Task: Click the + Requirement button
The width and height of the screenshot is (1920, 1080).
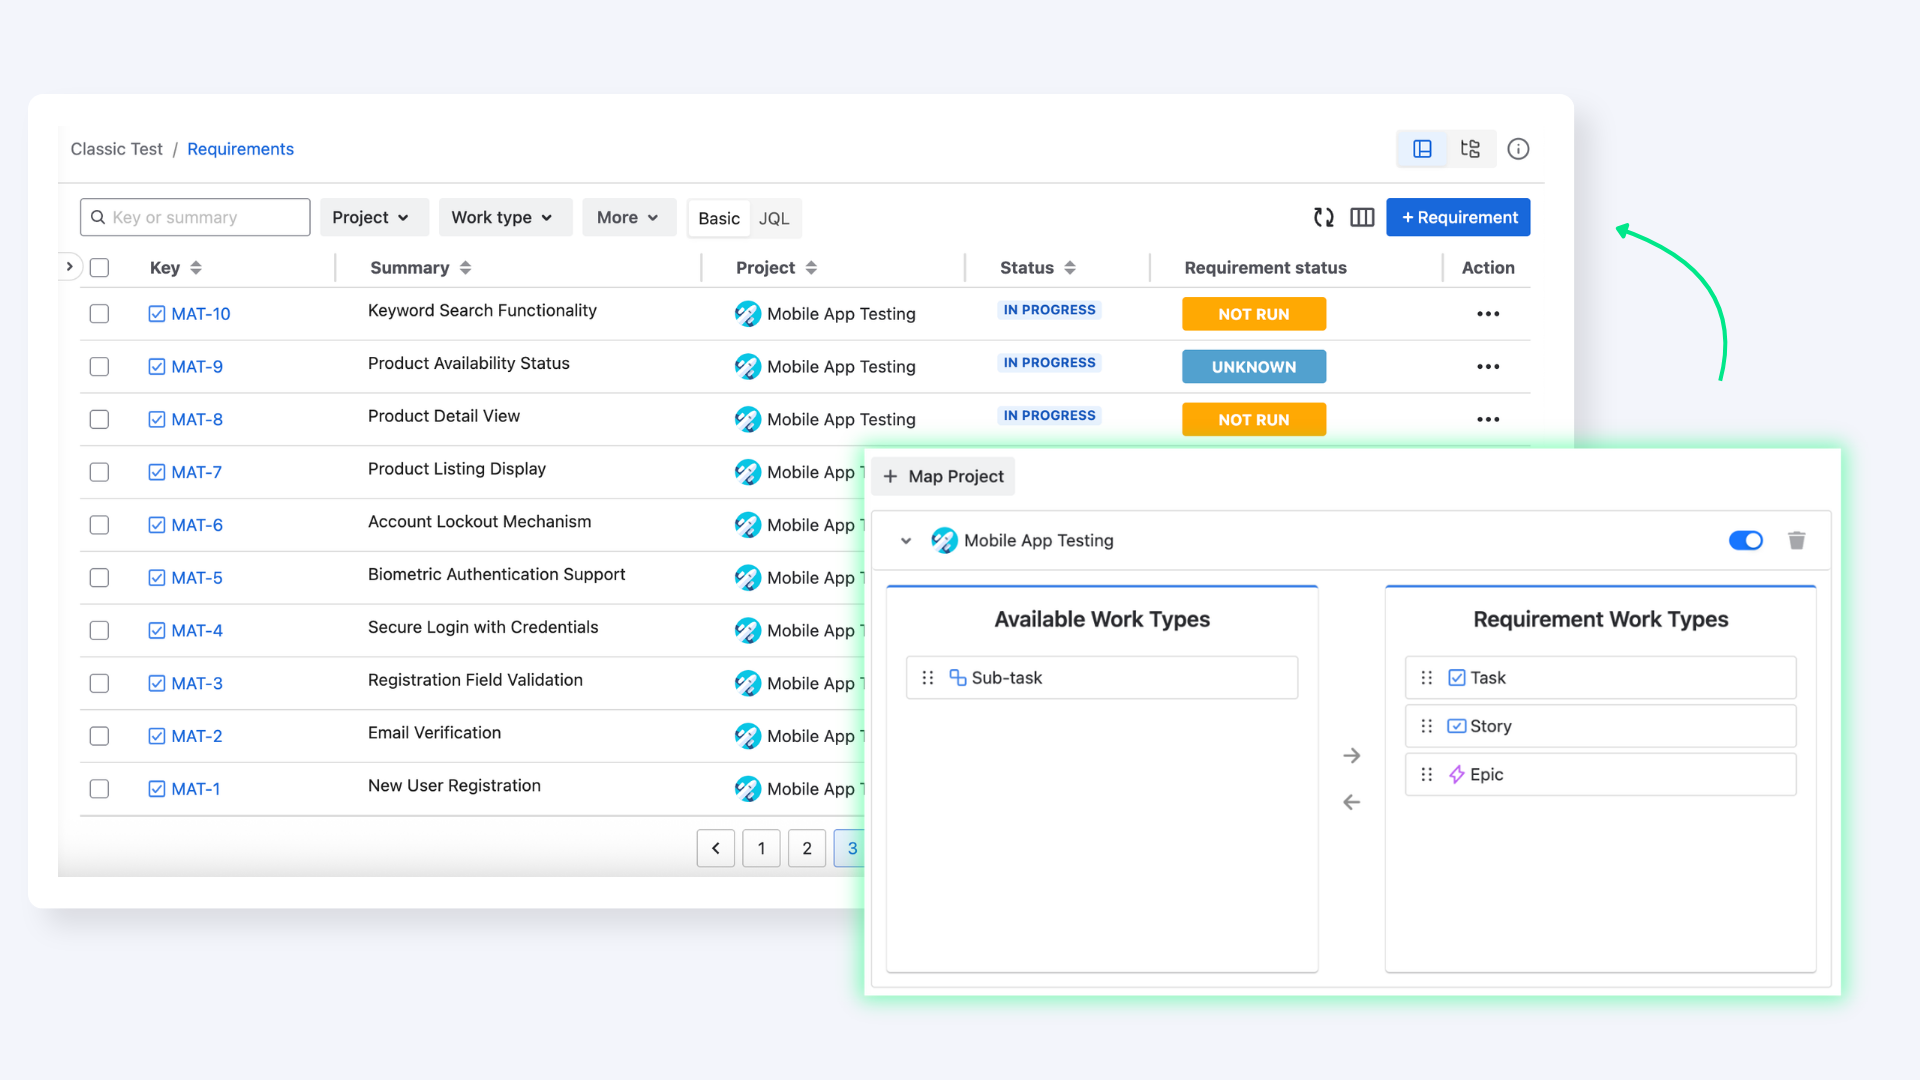Action: coord(1458,217)
